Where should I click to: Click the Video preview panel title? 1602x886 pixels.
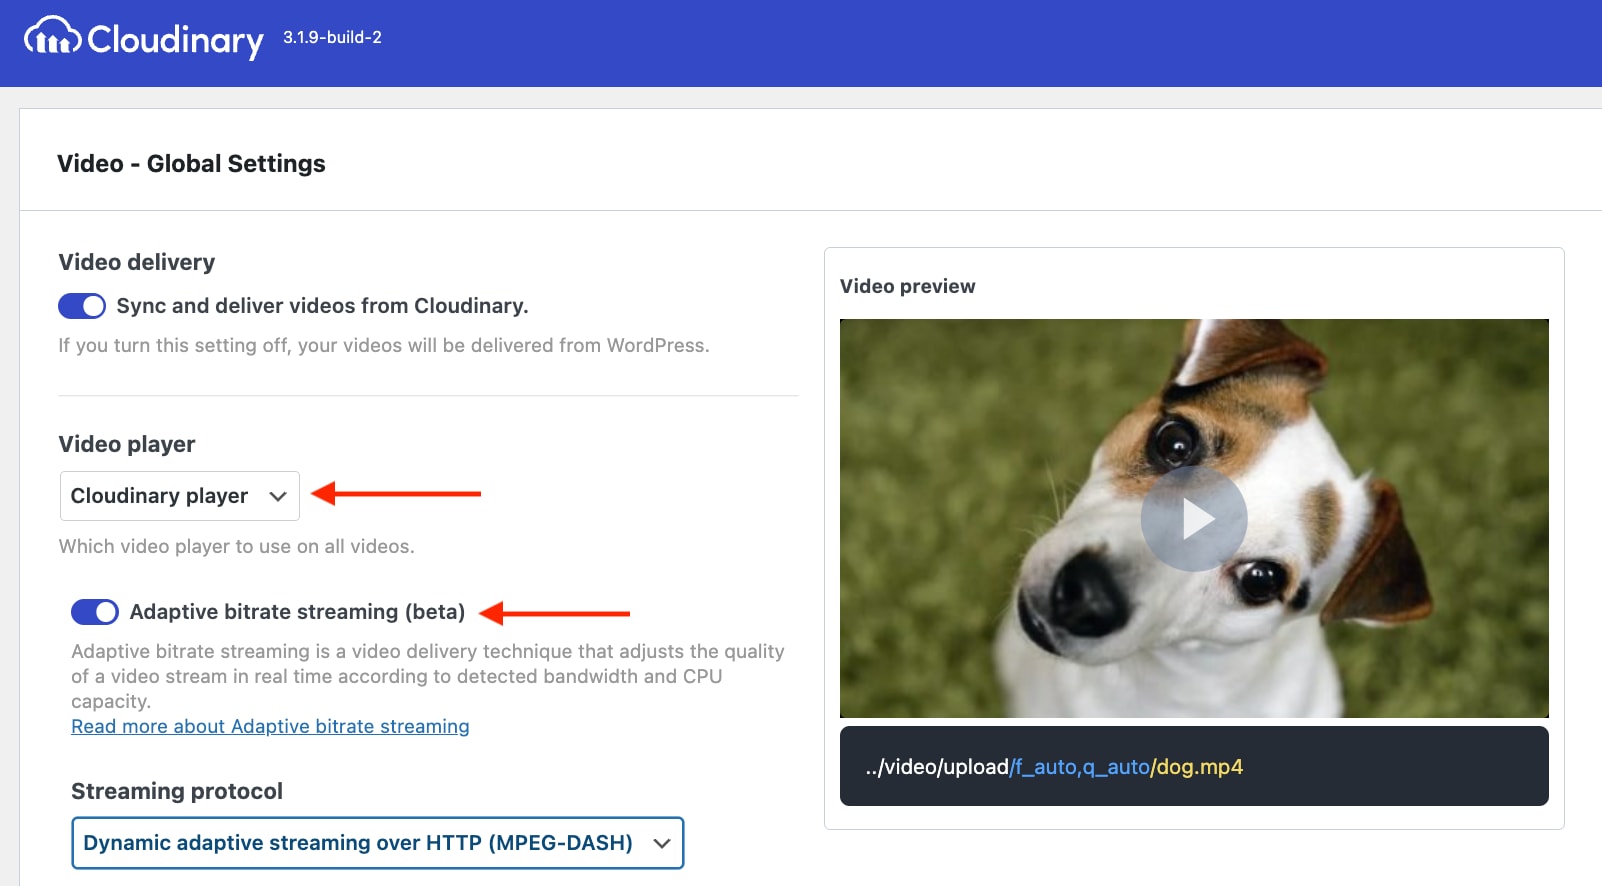(908, 286)
